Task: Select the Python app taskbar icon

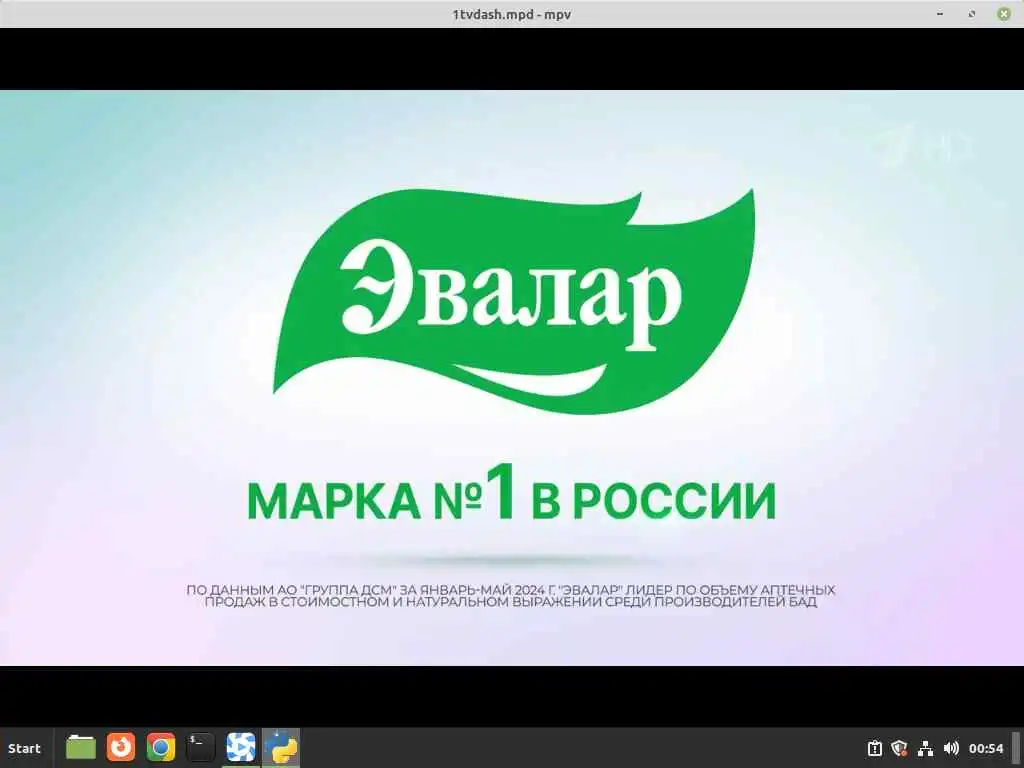Action: pos(281,748)
